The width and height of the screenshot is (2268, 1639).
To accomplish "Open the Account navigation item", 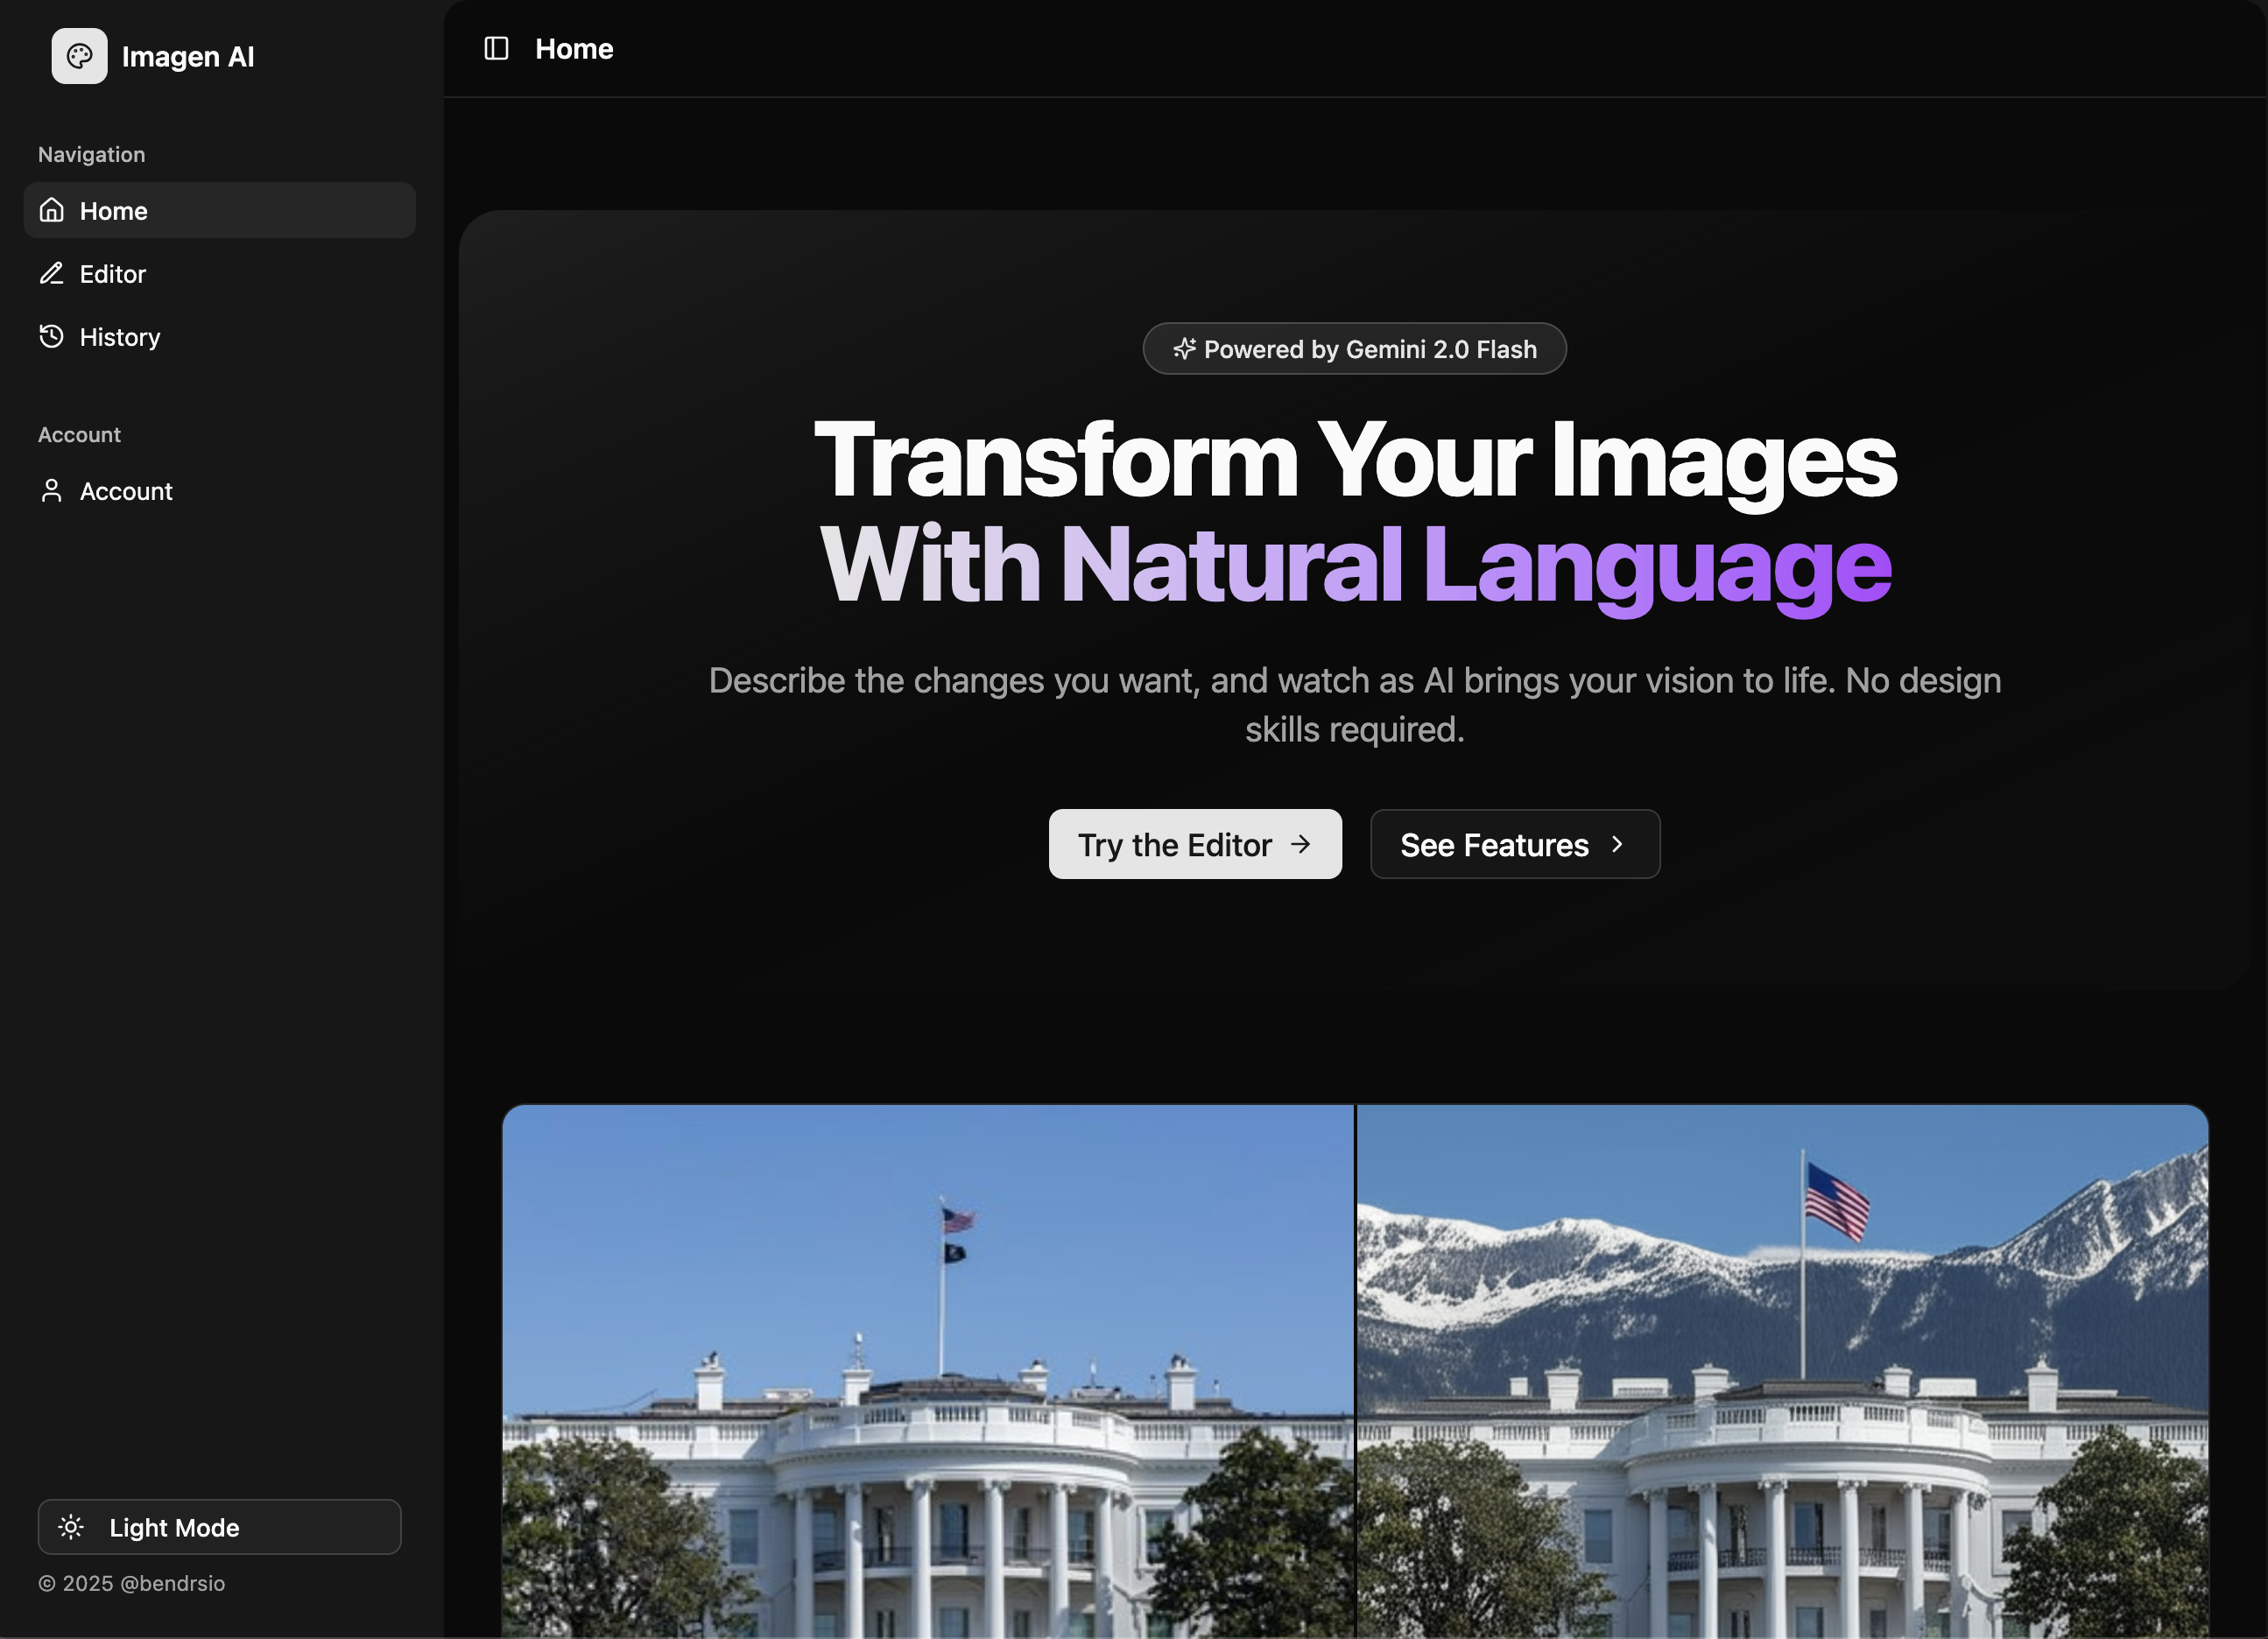I will pyautogui.click(x=219, y=491).
